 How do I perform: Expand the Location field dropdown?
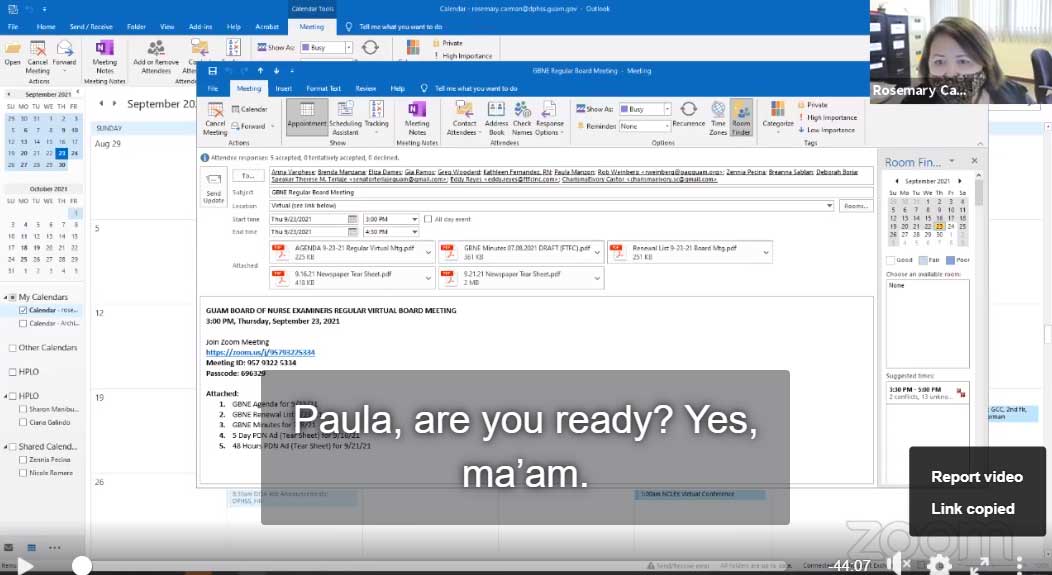point(829,205)
